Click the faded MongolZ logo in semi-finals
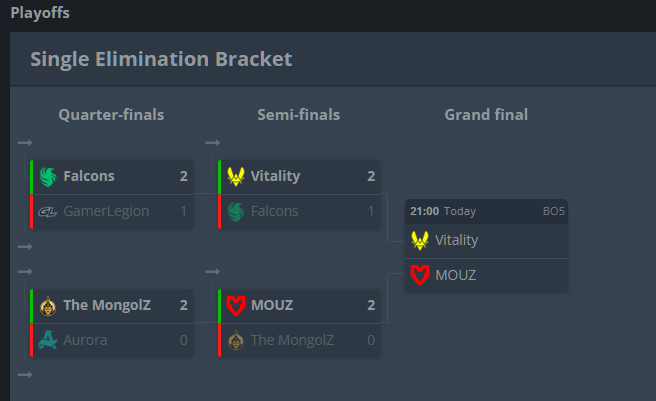The width and height of the screenshot is (656, 401). coord(236,340)
